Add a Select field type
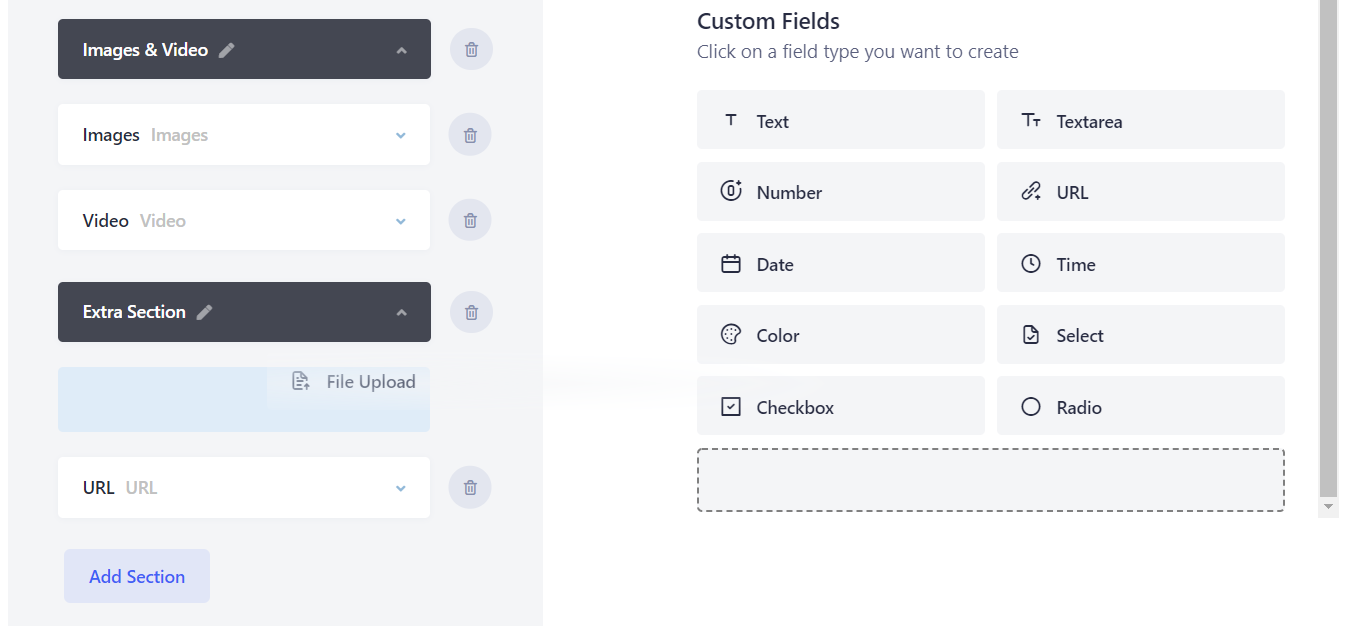This screenshot has height=626, width=1357. (1140, 334)
